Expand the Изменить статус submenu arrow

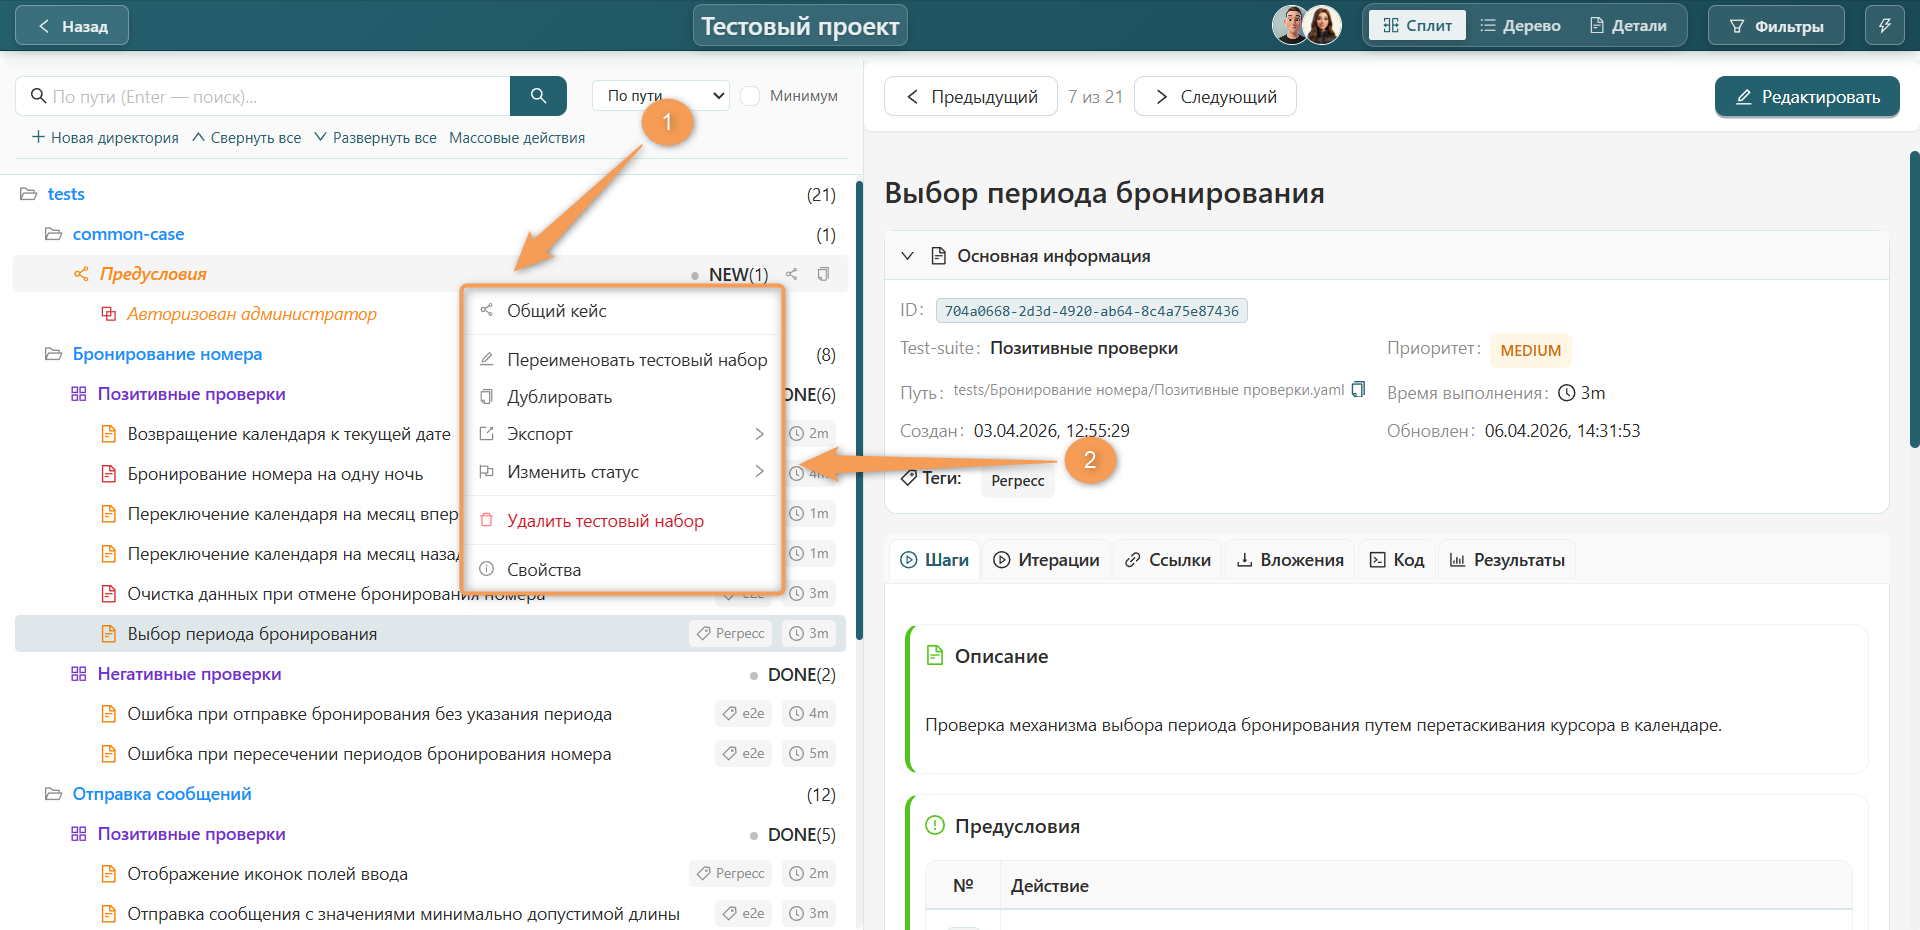pos(759,472)
